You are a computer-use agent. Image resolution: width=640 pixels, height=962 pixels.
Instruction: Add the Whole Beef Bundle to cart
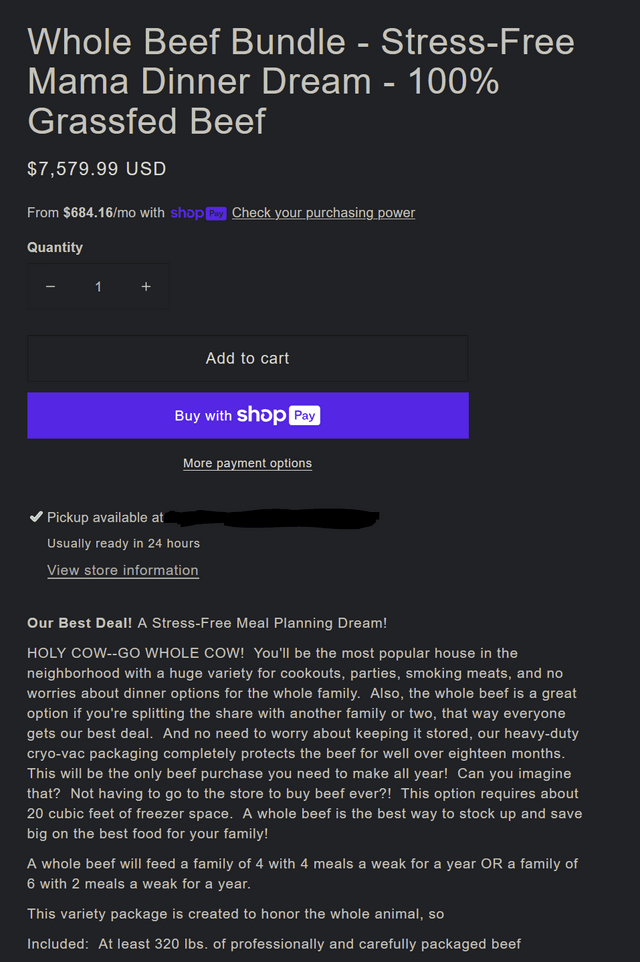[247, 358]
